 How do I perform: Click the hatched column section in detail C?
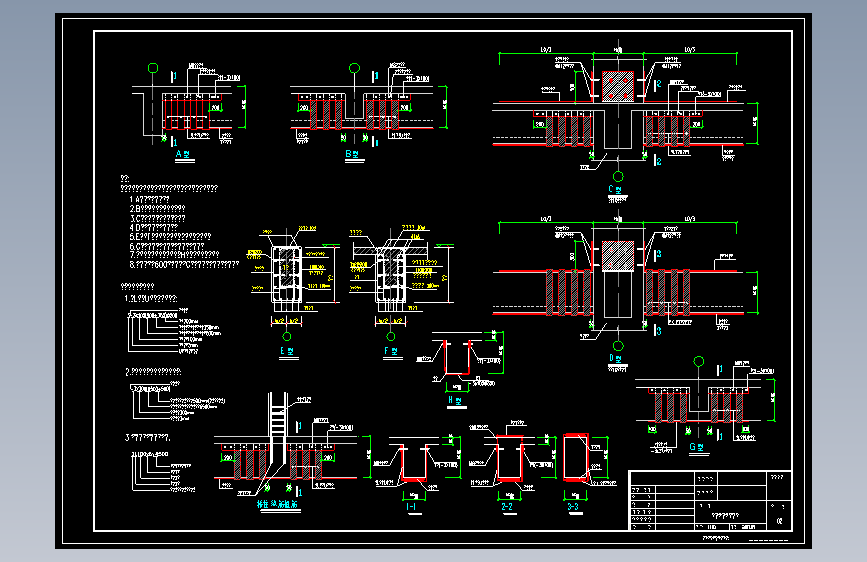618,86
